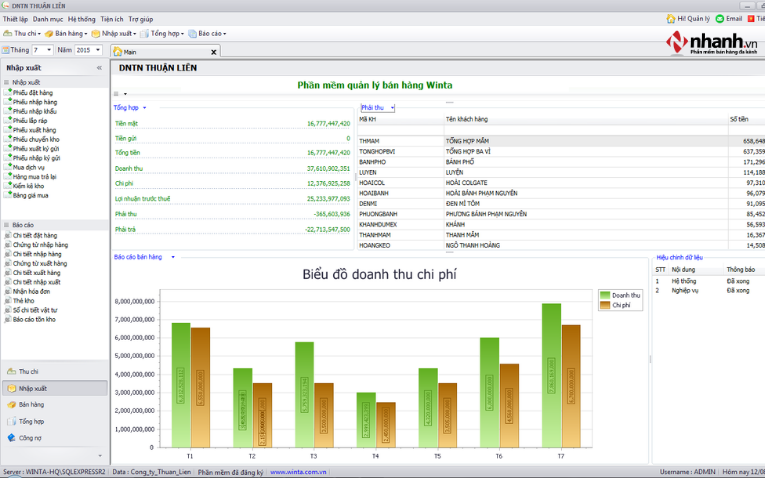The image size is (765, 478).
Task: Select customer row BÁNH PHỐ
Action: click(x=561, y=162)
